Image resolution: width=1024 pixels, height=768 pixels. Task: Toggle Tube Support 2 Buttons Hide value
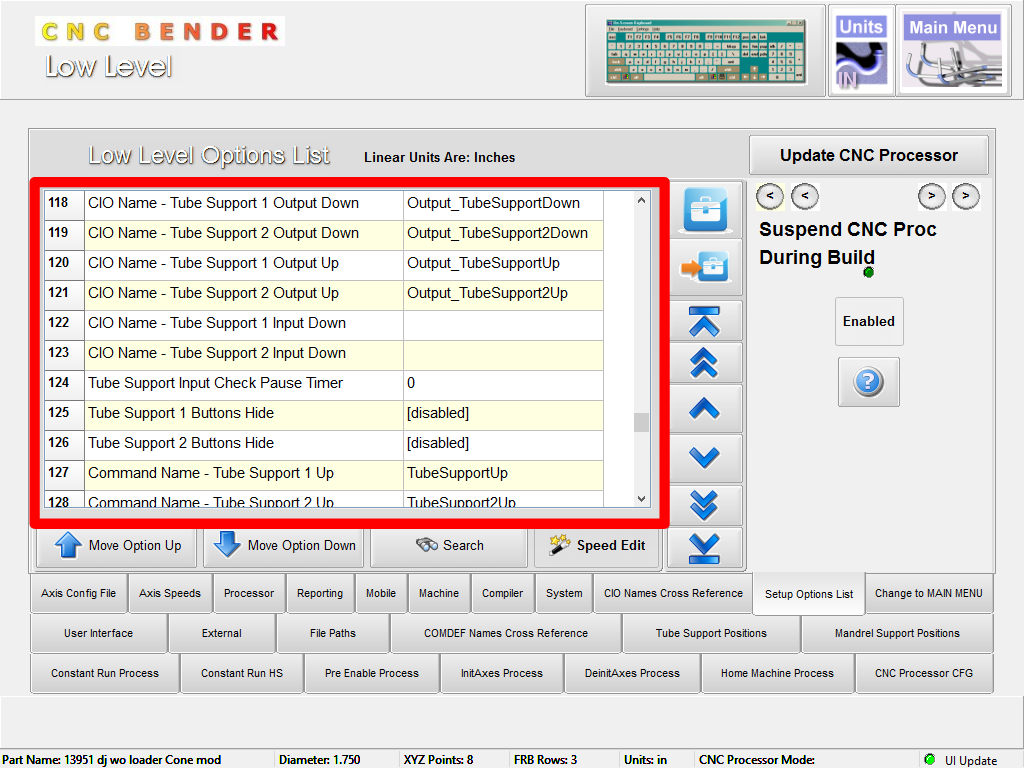click(503, 443)
